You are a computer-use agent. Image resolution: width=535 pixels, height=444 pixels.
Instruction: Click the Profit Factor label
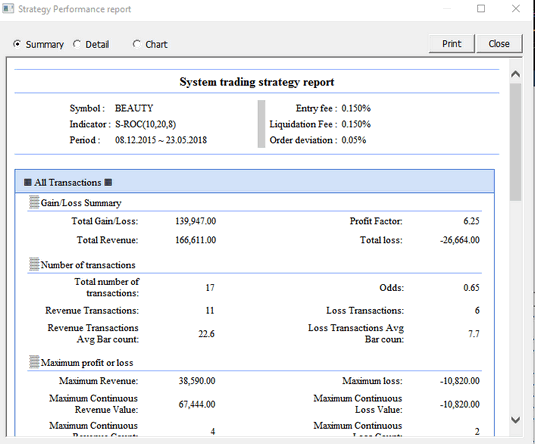click(x=376, y=221)
